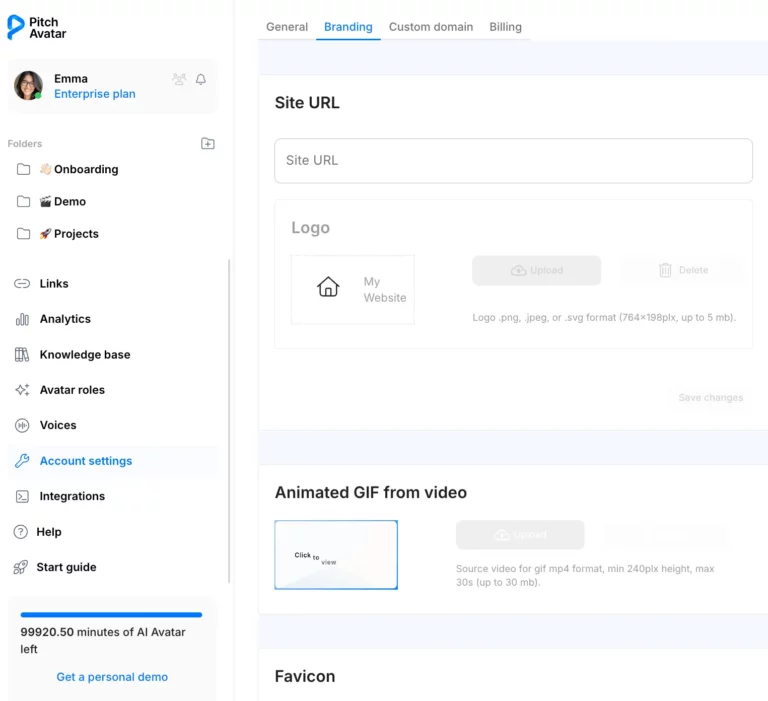Screen dimensions: 768x701
Task: Open Links from the sidebar
Action: [53, 284]
